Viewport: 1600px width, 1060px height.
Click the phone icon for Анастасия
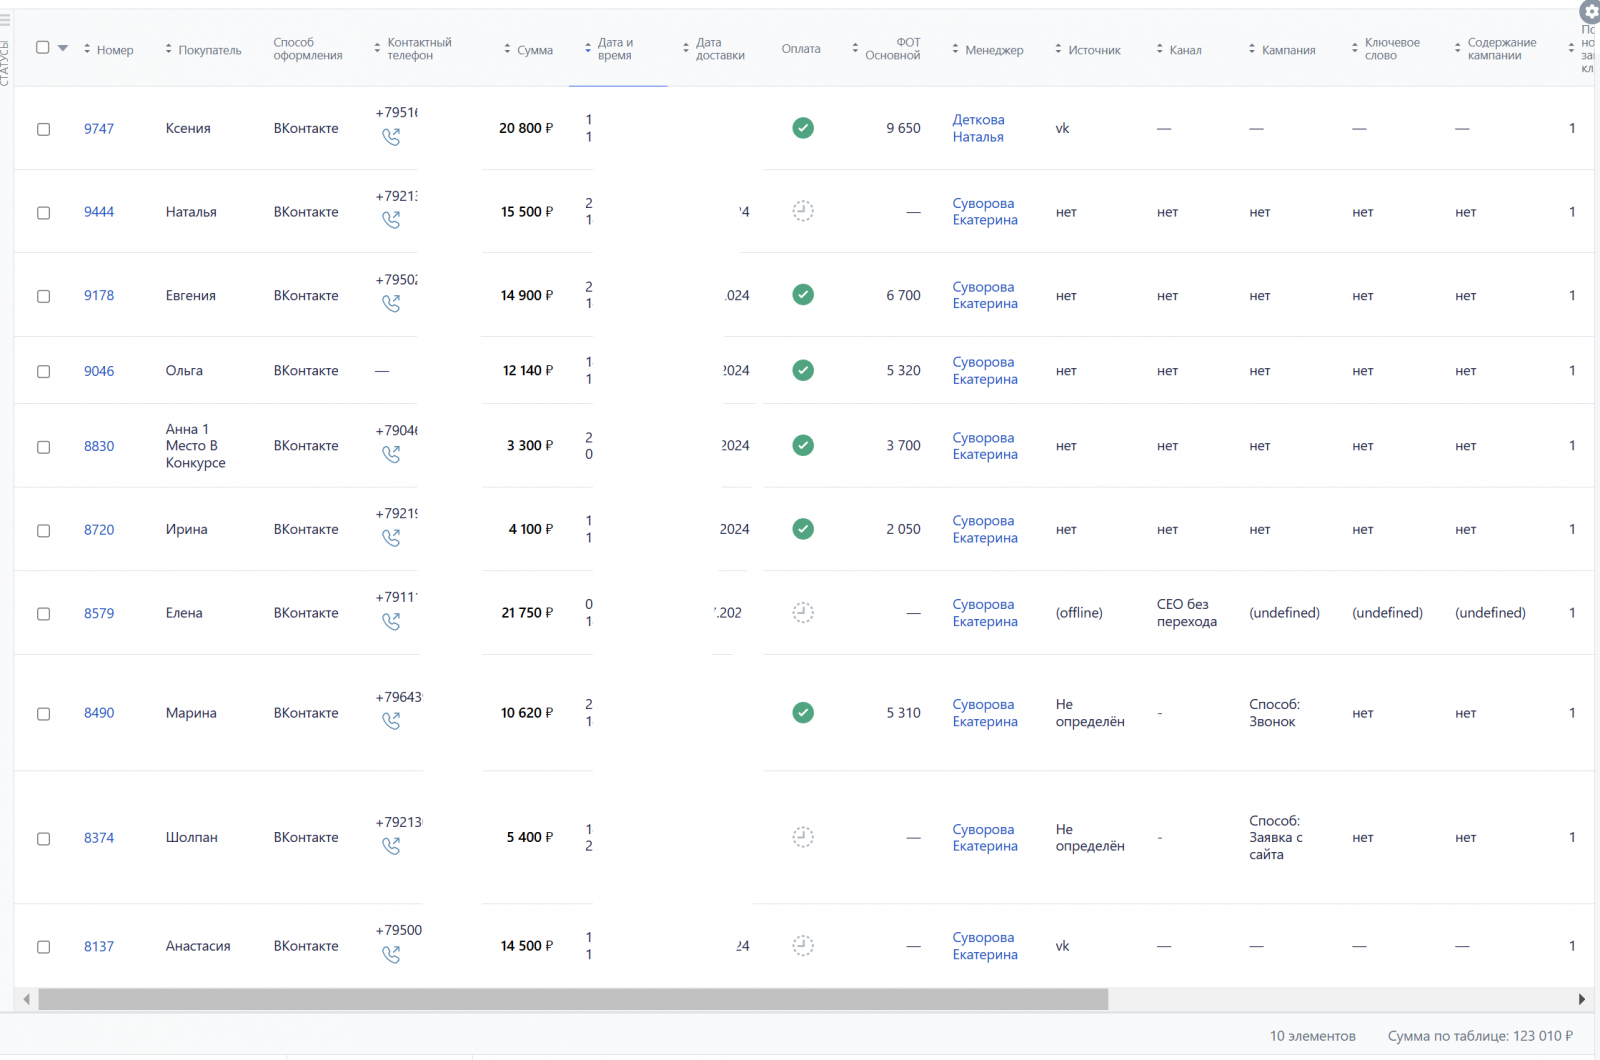tap(391, 955)
